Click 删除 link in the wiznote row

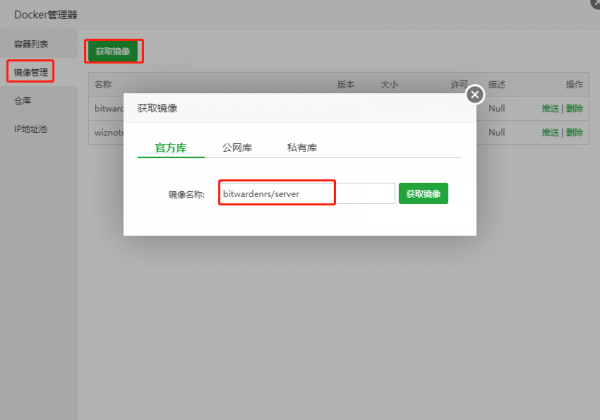click(574, 132)
